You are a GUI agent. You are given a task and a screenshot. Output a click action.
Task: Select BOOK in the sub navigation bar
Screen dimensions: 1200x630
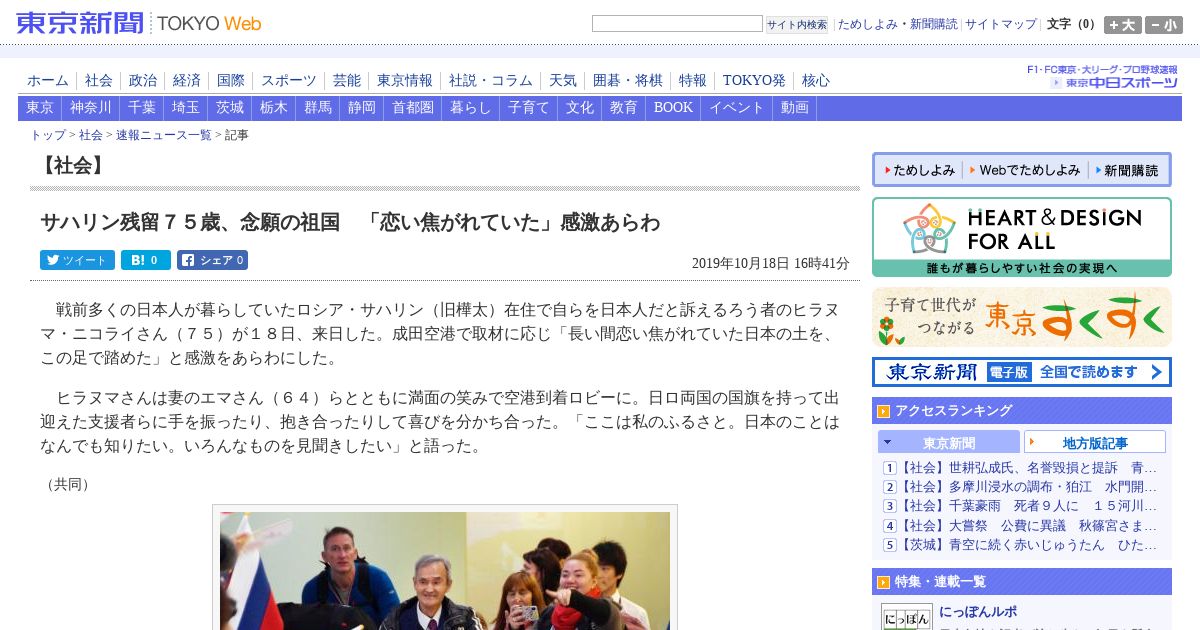674,108
